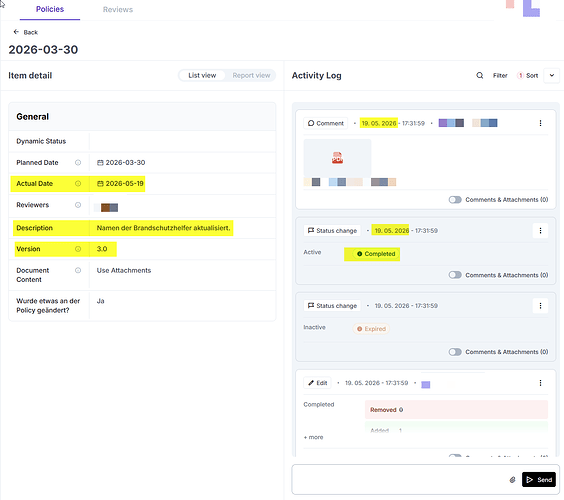
Task: Click the info icon next to Reviewers
Action: click(78, 205)
